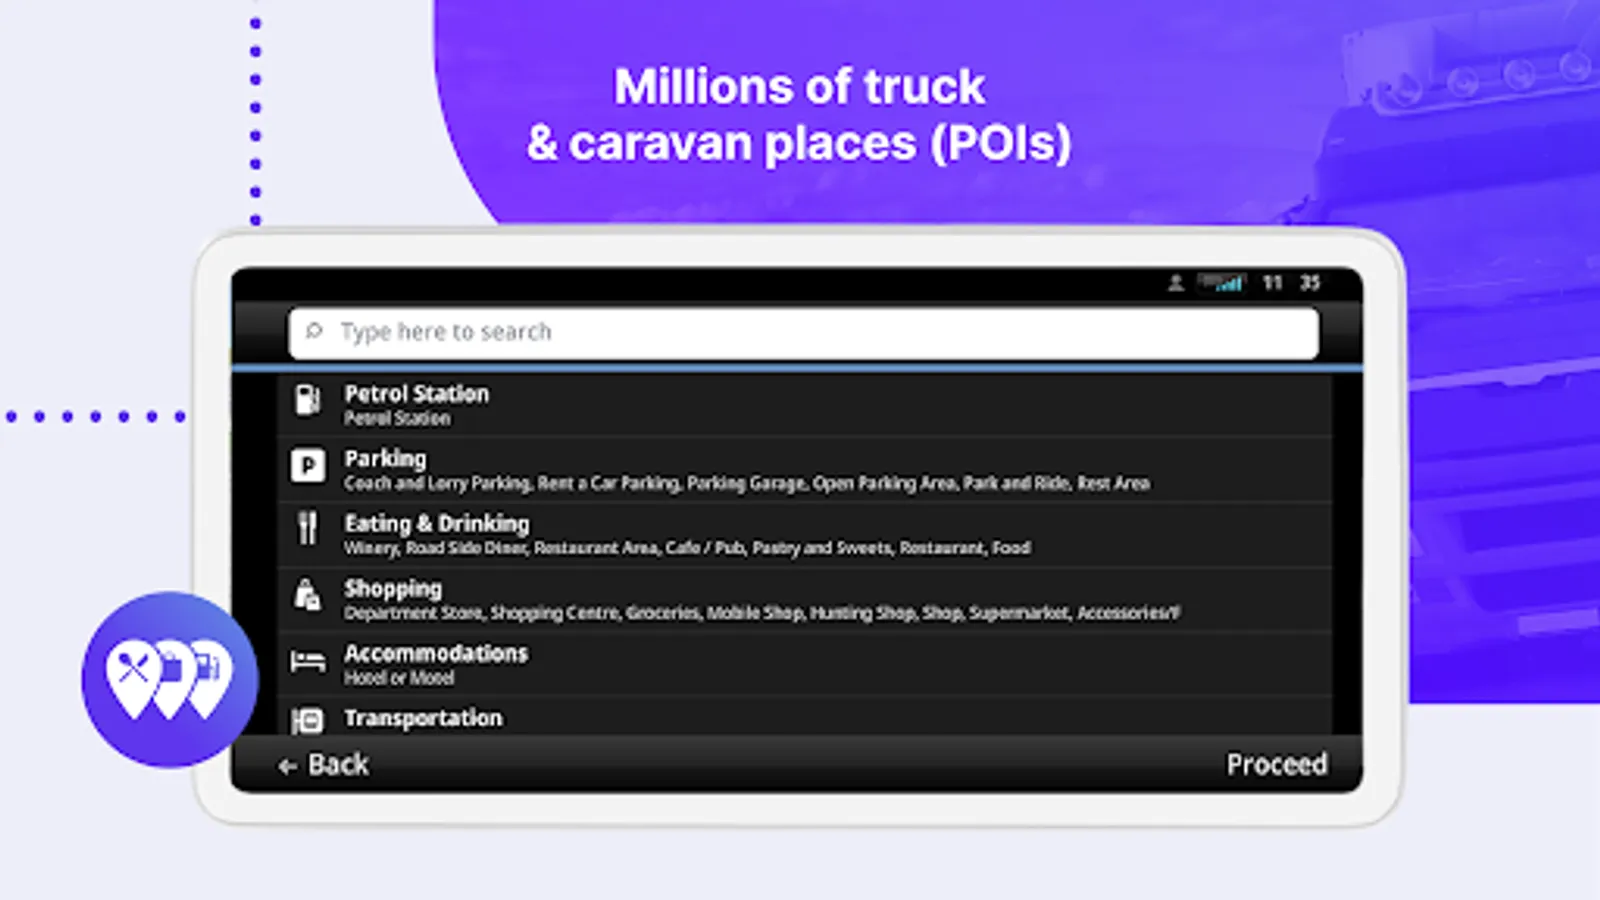The image size is (1600, 900).
Task: Focus the 'Type here to search' field
Action: (804, 333)
